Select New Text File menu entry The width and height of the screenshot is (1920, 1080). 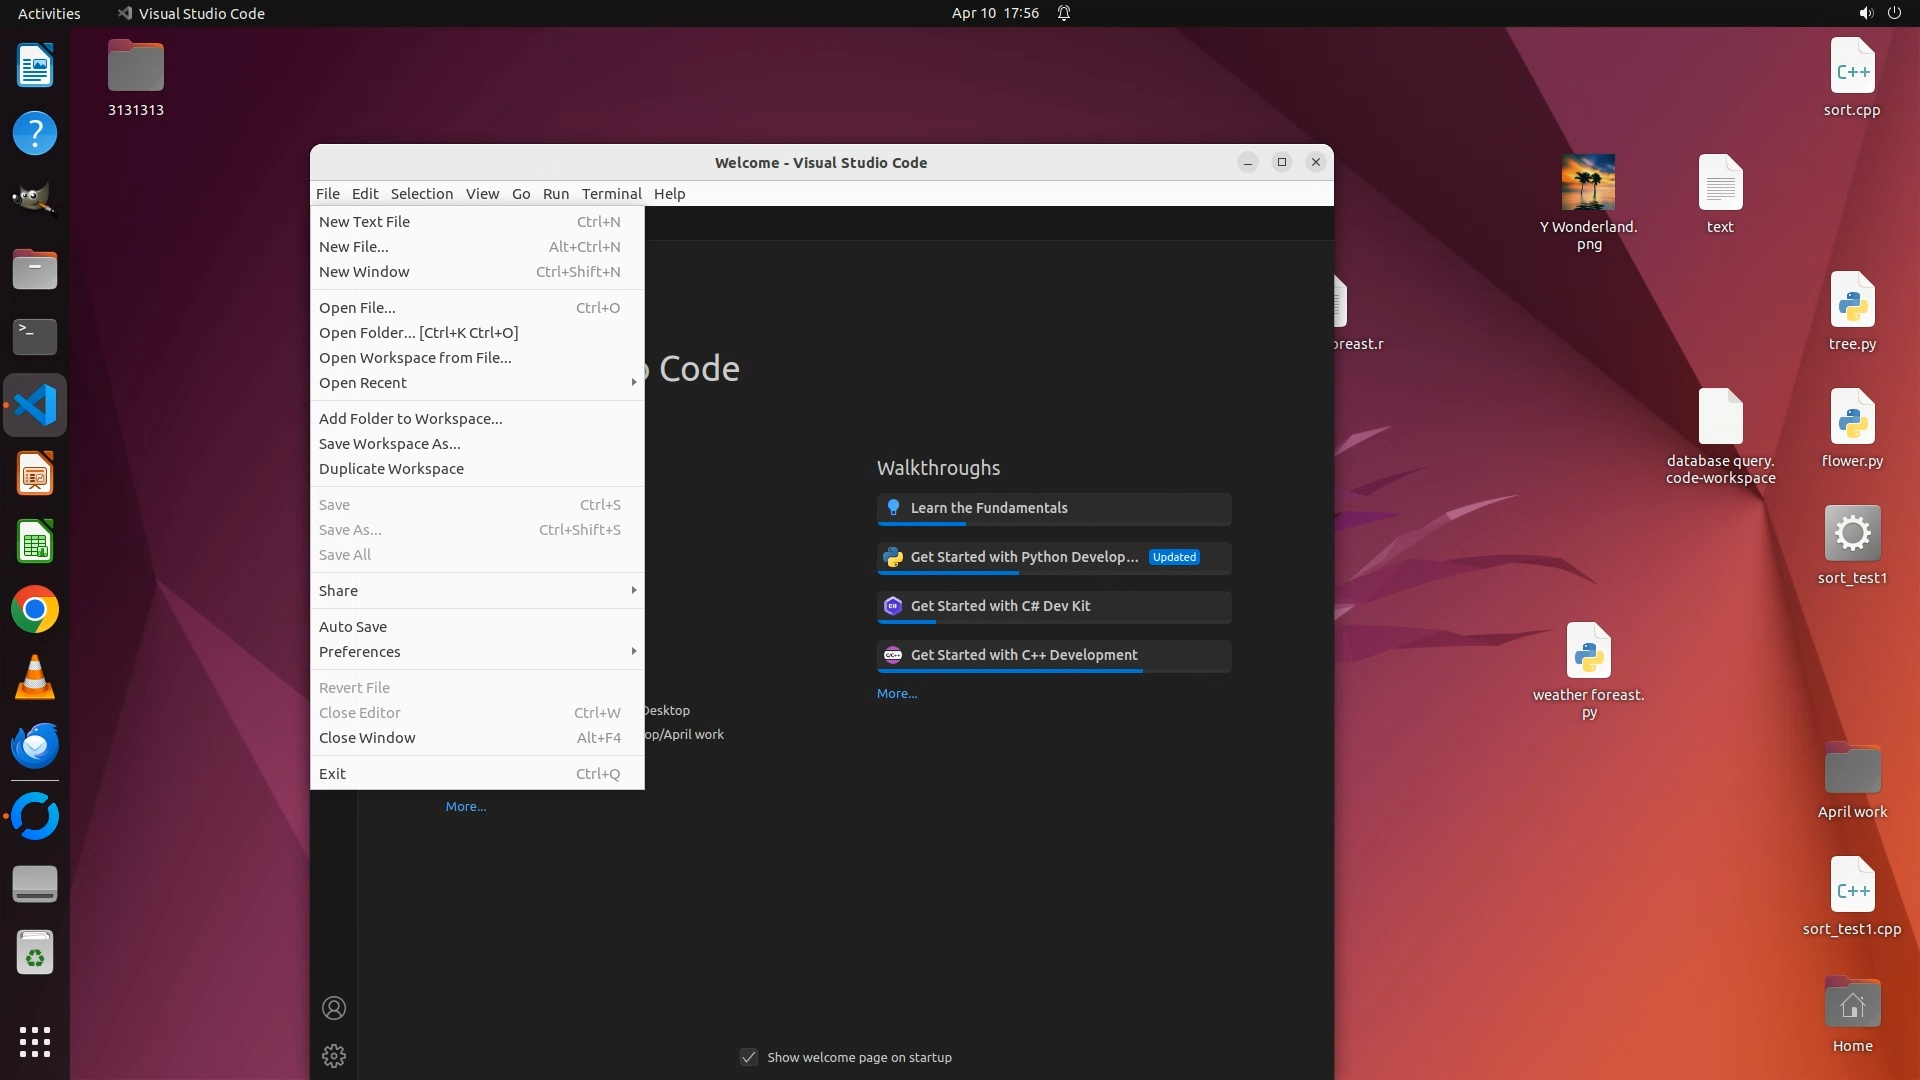pos(365,222)
